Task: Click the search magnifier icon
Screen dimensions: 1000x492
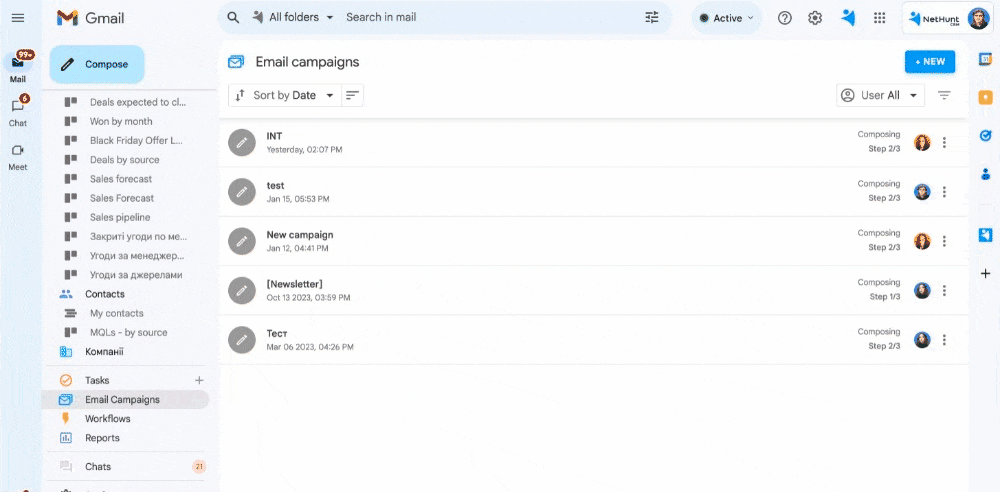Action: coord(233,18)
